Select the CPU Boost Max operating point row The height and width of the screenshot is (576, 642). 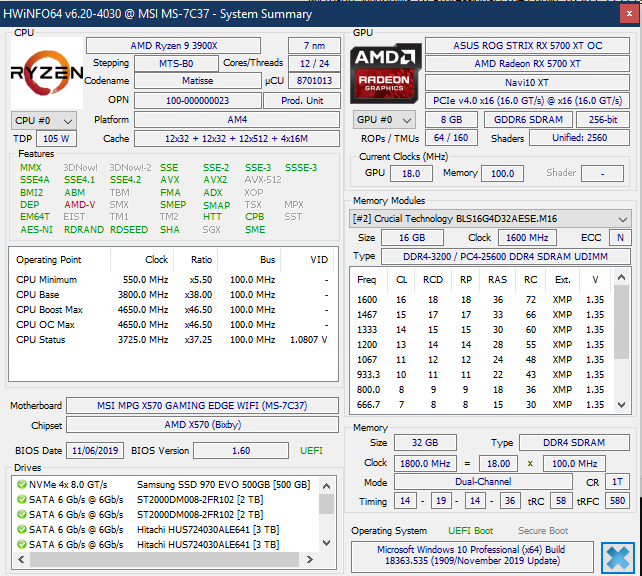pos(172,310)
